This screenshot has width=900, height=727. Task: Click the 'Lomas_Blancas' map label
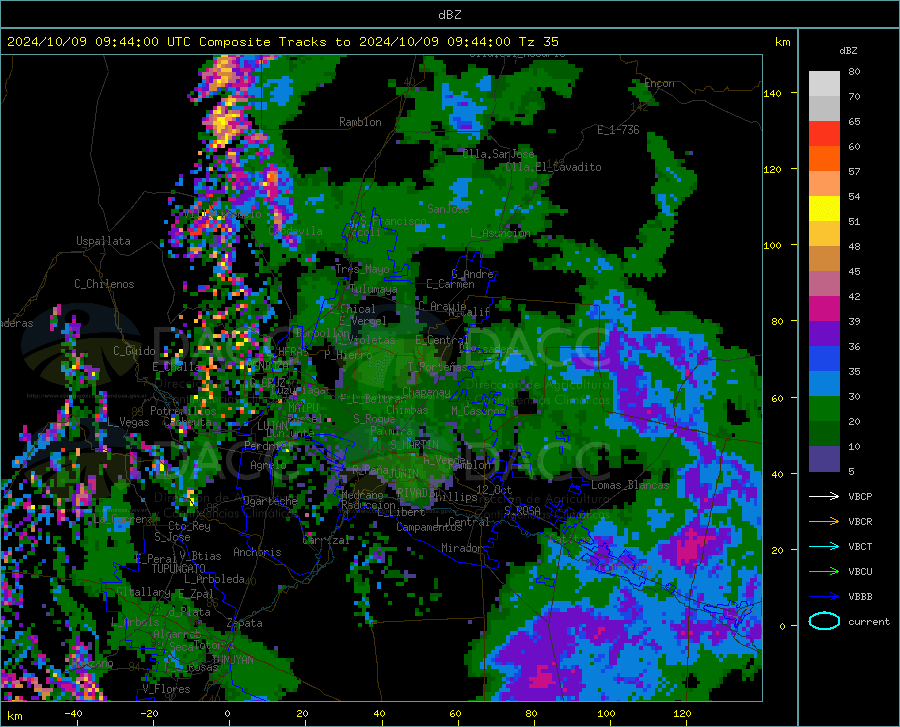pyautogui.click(x=630, y=485)
